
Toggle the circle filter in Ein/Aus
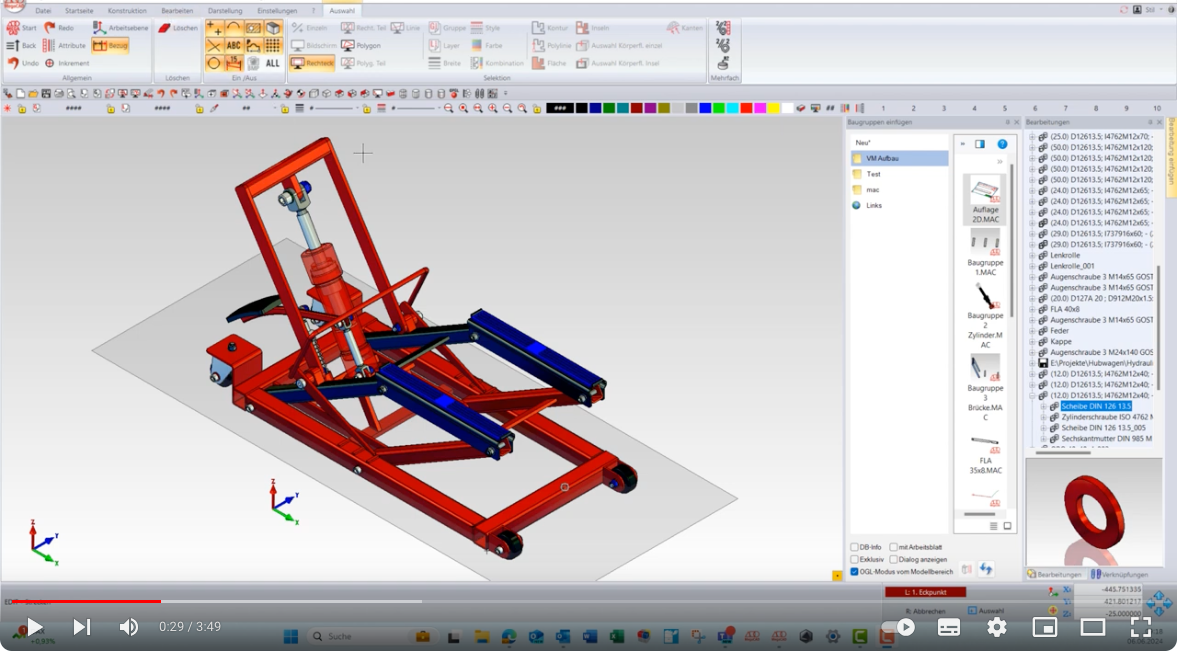tap(214, 64)
